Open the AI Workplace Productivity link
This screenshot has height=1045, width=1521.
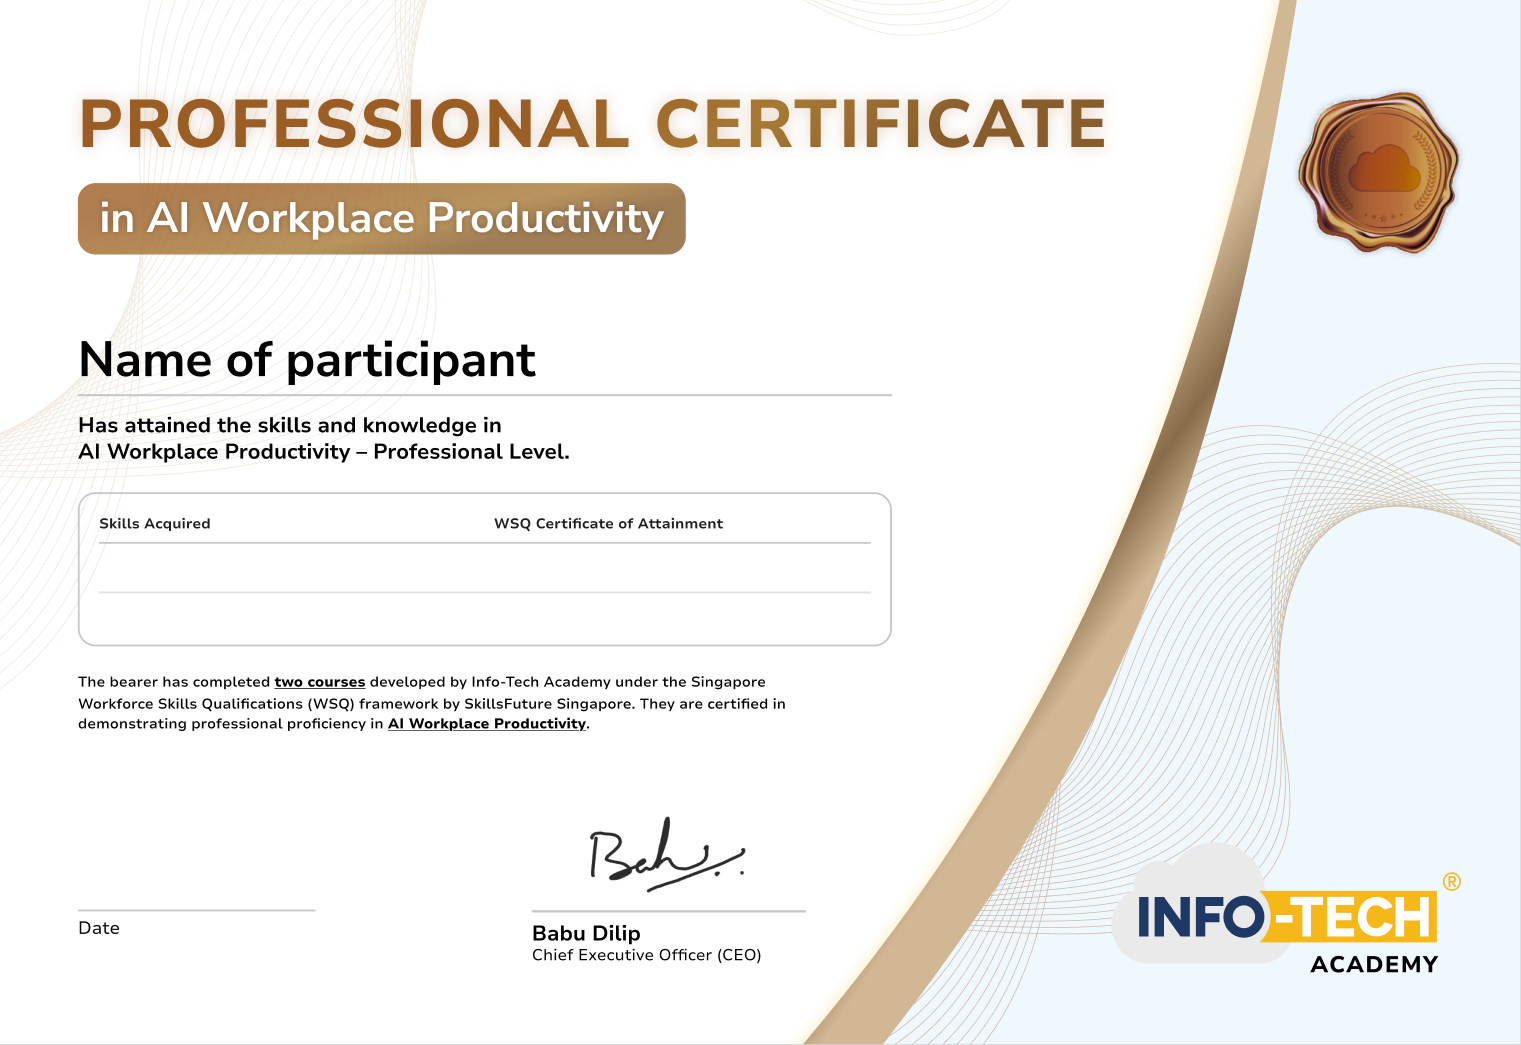pos(486,723)
